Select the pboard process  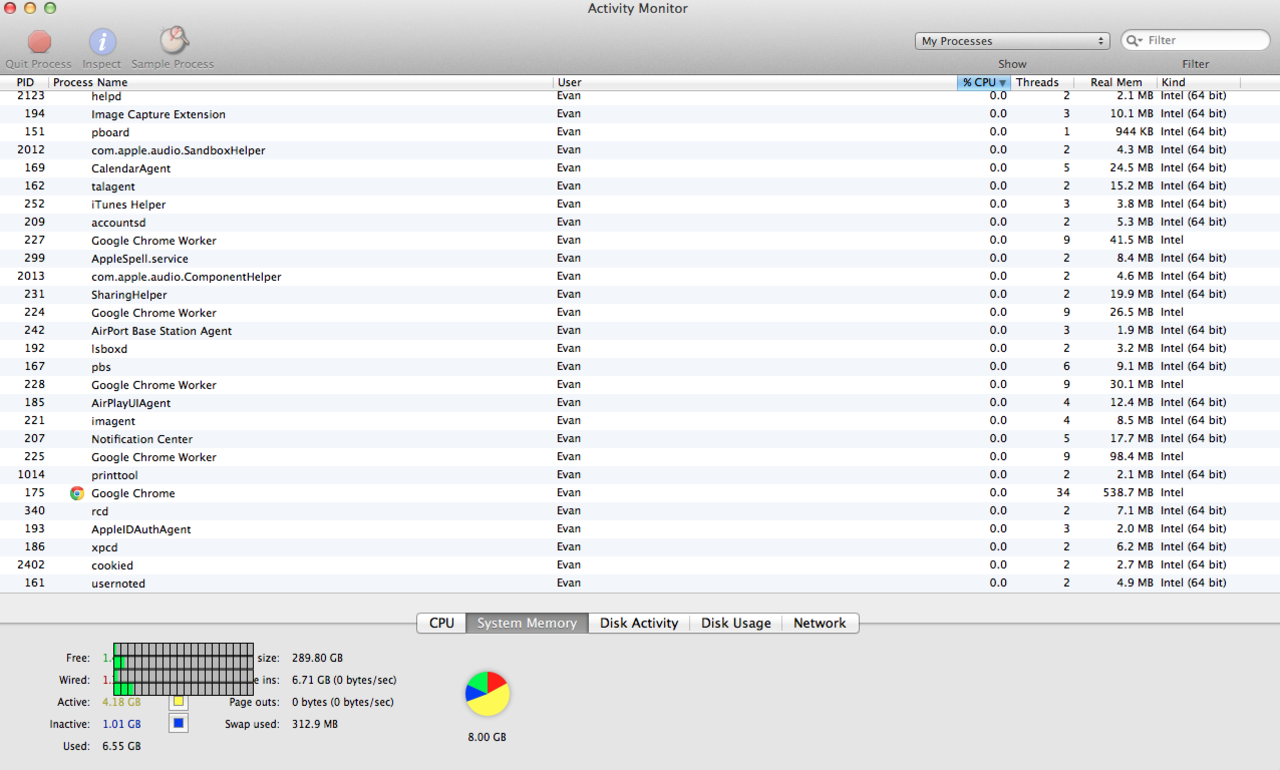point(640,132)
